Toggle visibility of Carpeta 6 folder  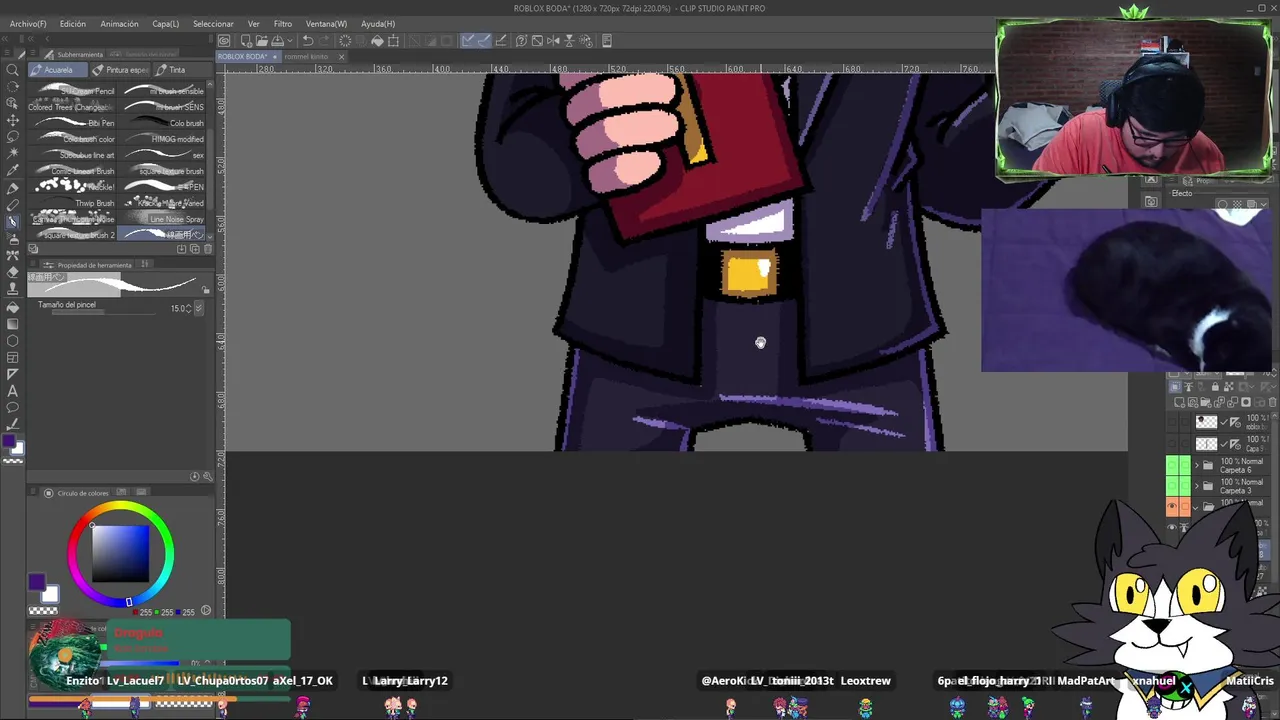click(1172, 465)
